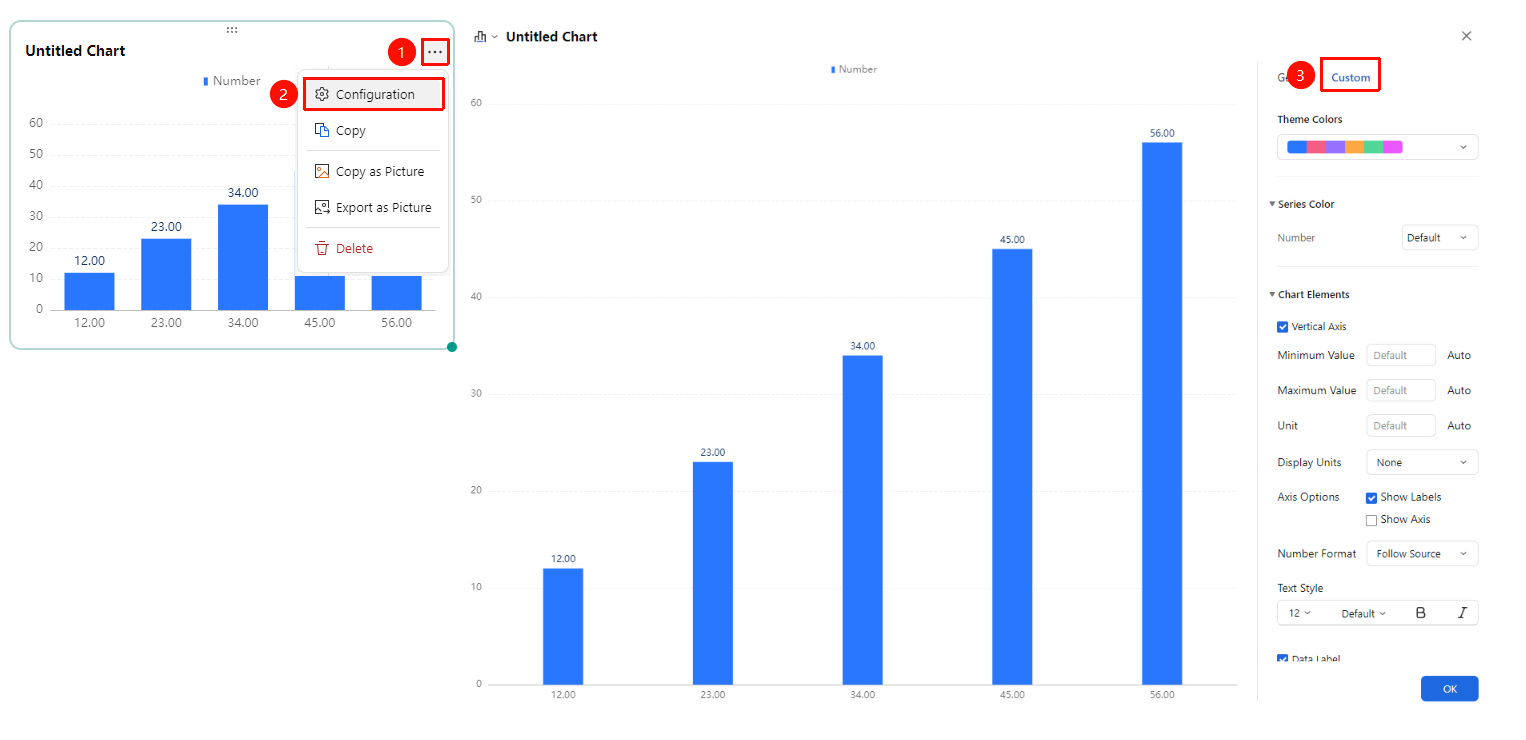Click the 45.00 bar in the large preview
The width and height of the screenshot is (1526, 740).
pos(1012,467)
